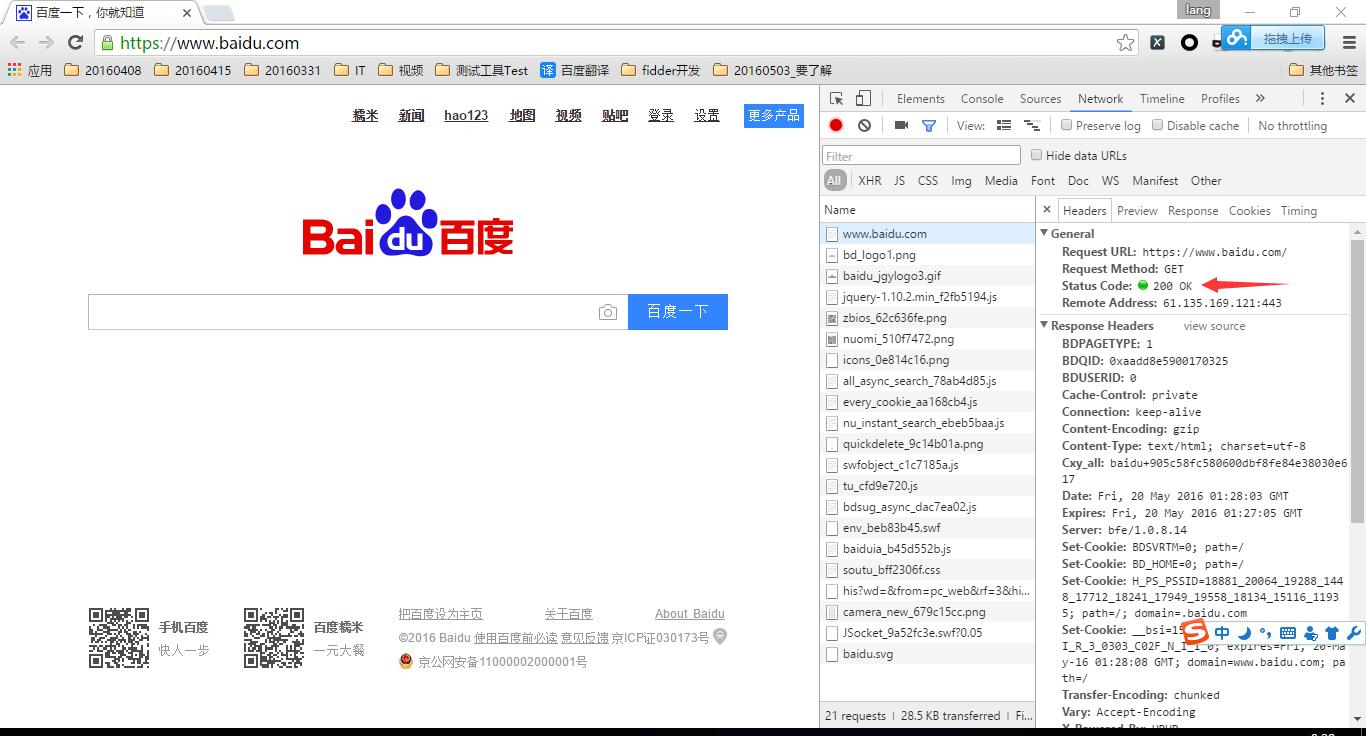Click the inspect element picker icon
This screenshot has height=736, width=1366.
point(837,98)
